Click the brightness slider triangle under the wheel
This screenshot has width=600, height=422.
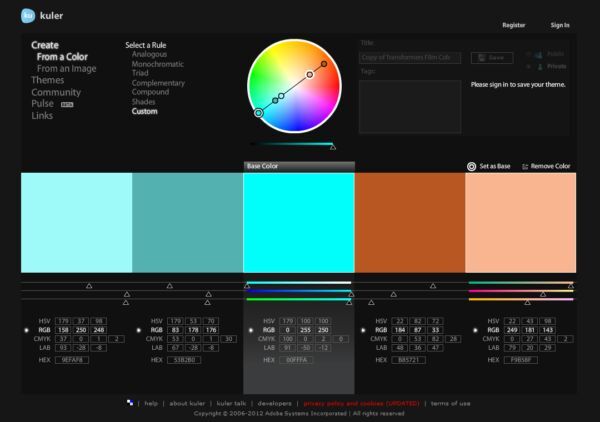coord(333,147)
